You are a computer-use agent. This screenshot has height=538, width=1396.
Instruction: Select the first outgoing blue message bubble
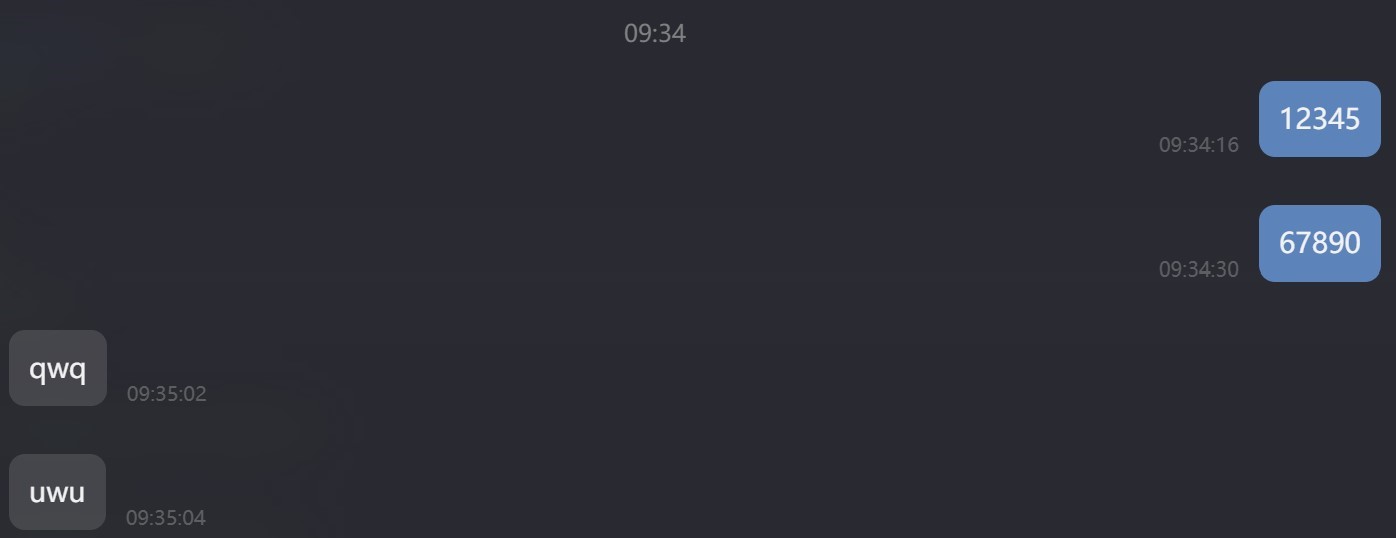point(1319,119)
